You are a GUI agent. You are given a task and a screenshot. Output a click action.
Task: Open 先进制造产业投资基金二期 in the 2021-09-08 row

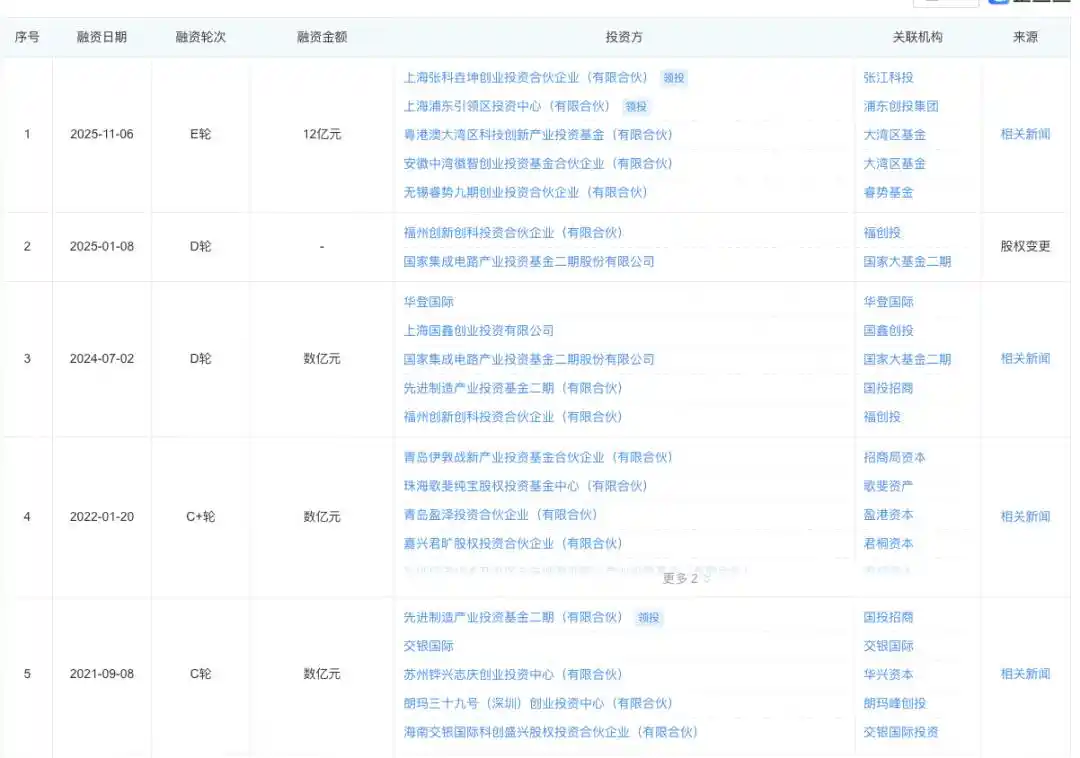[x=513, y=618]
